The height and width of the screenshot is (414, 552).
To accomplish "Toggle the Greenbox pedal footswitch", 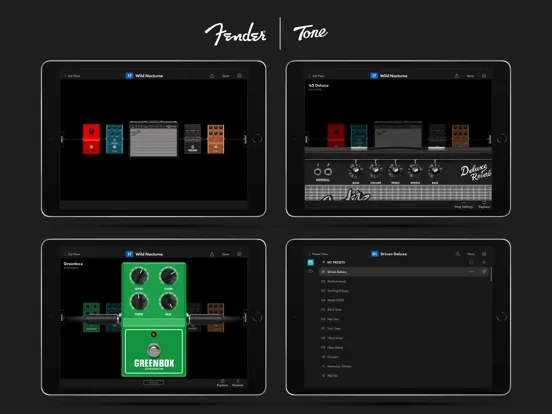I will click(153, 350).
